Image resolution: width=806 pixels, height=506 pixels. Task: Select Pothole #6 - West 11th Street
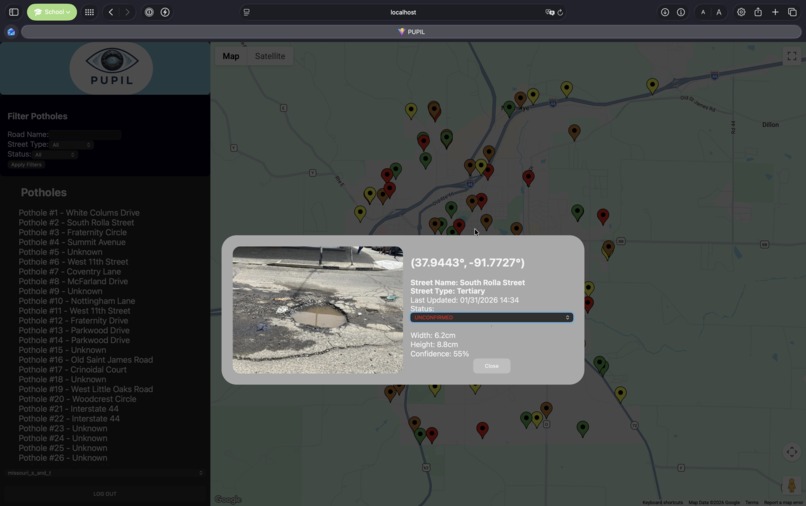point(74,262)
